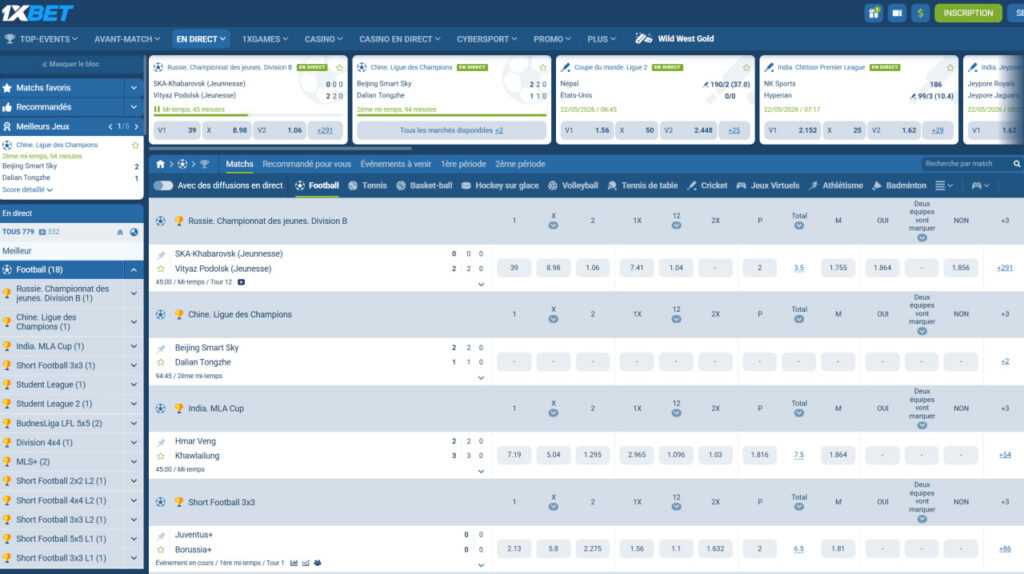Click Masquer le bloc link
Image resolution: width=1024 pixels, height=574 pixels.
tap(71, 64)
